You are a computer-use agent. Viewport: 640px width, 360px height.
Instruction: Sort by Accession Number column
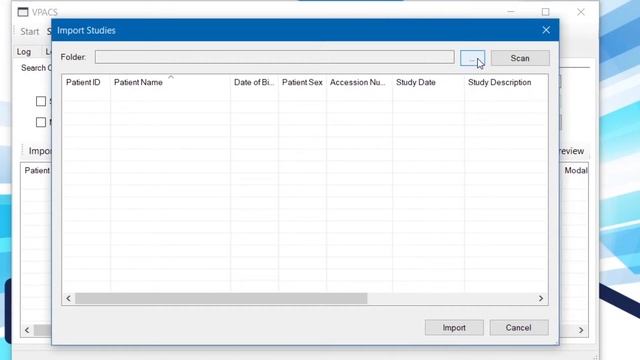pyautogui.click(x=360, y=82)
